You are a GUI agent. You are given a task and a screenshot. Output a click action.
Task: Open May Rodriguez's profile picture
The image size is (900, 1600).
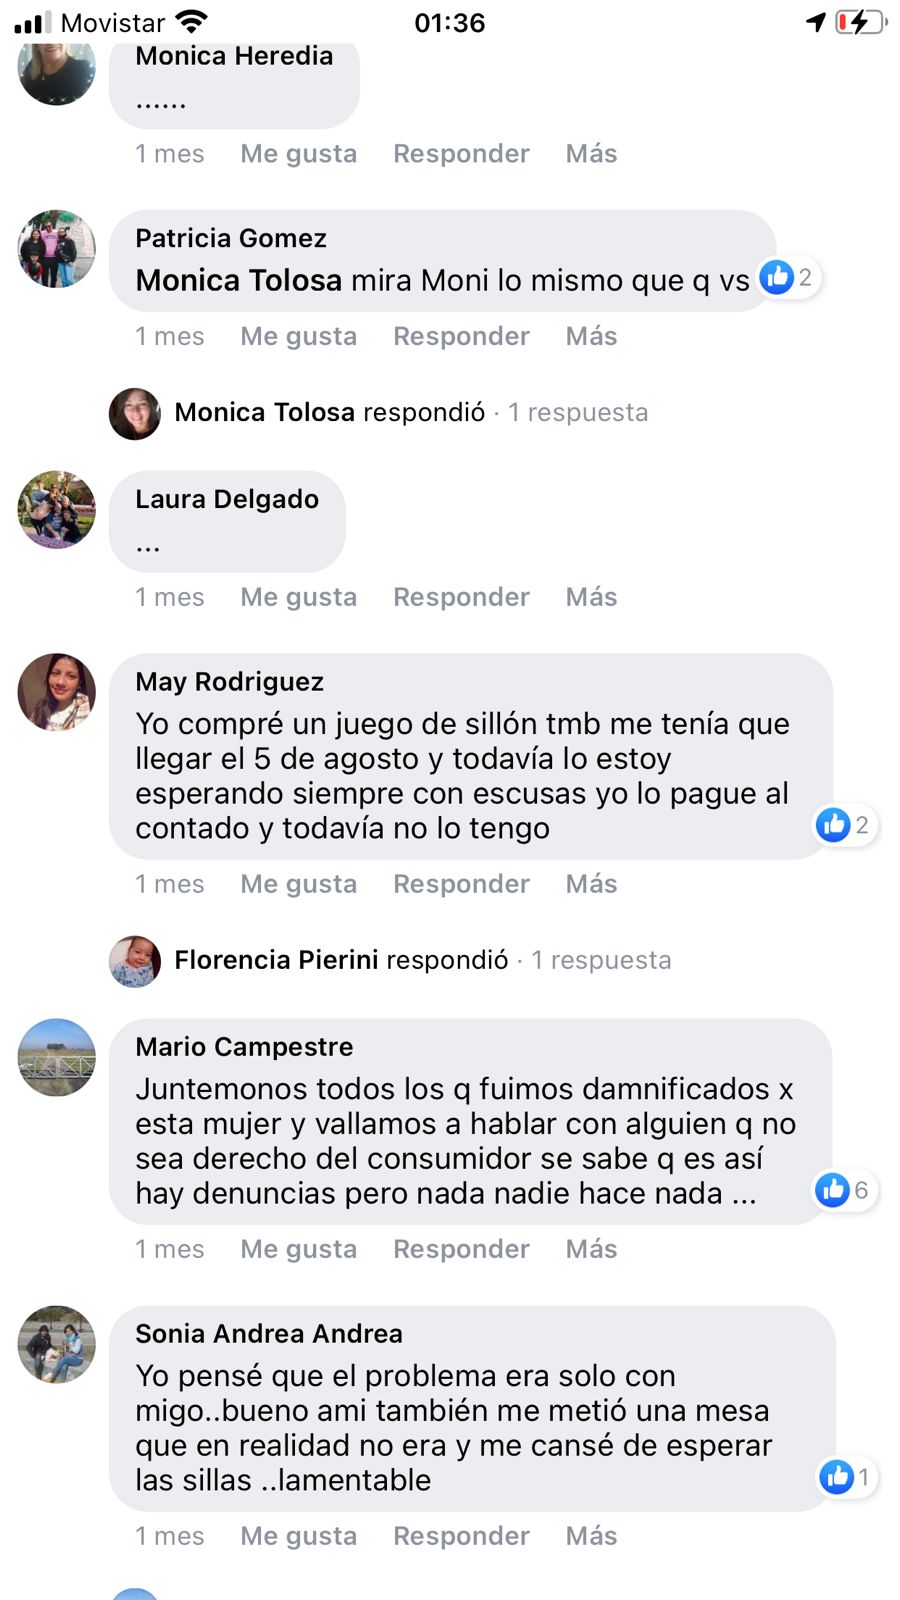coord(57,692)
